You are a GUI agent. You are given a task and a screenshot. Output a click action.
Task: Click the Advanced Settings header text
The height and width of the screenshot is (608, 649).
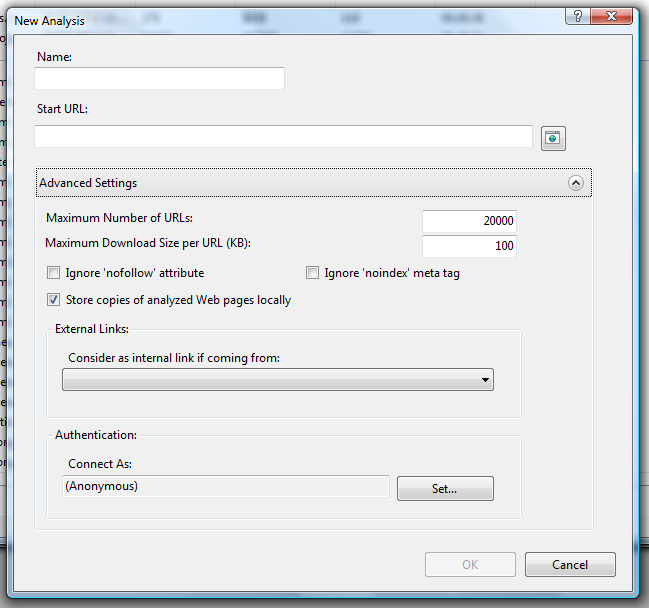point(88,183)
